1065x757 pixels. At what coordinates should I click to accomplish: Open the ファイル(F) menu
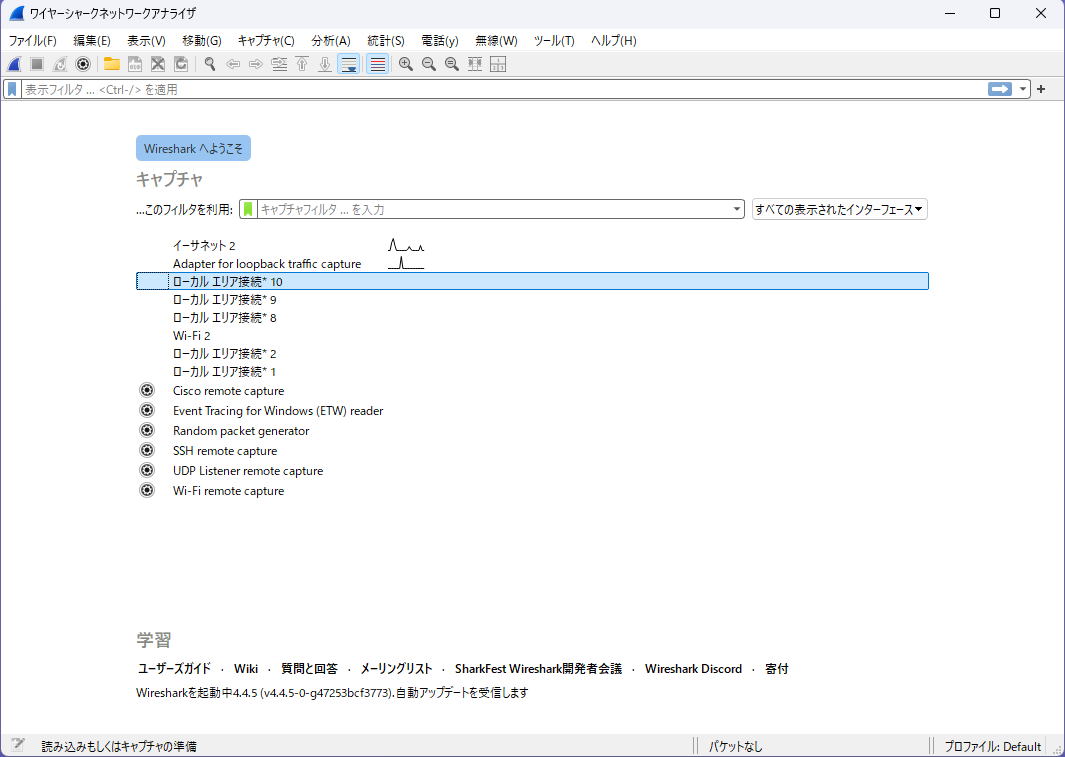pyautogui.click(x=33, y=41)
